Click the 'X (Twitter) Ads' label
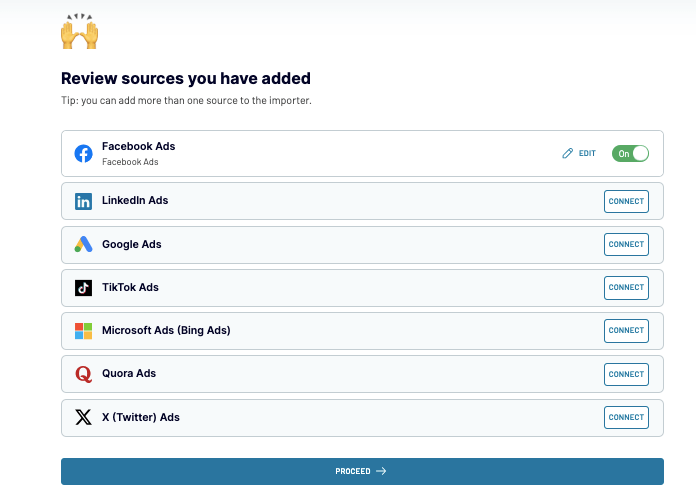Image resolution: width=696 pixels, height=504 pixels. [x=141, y=417]
